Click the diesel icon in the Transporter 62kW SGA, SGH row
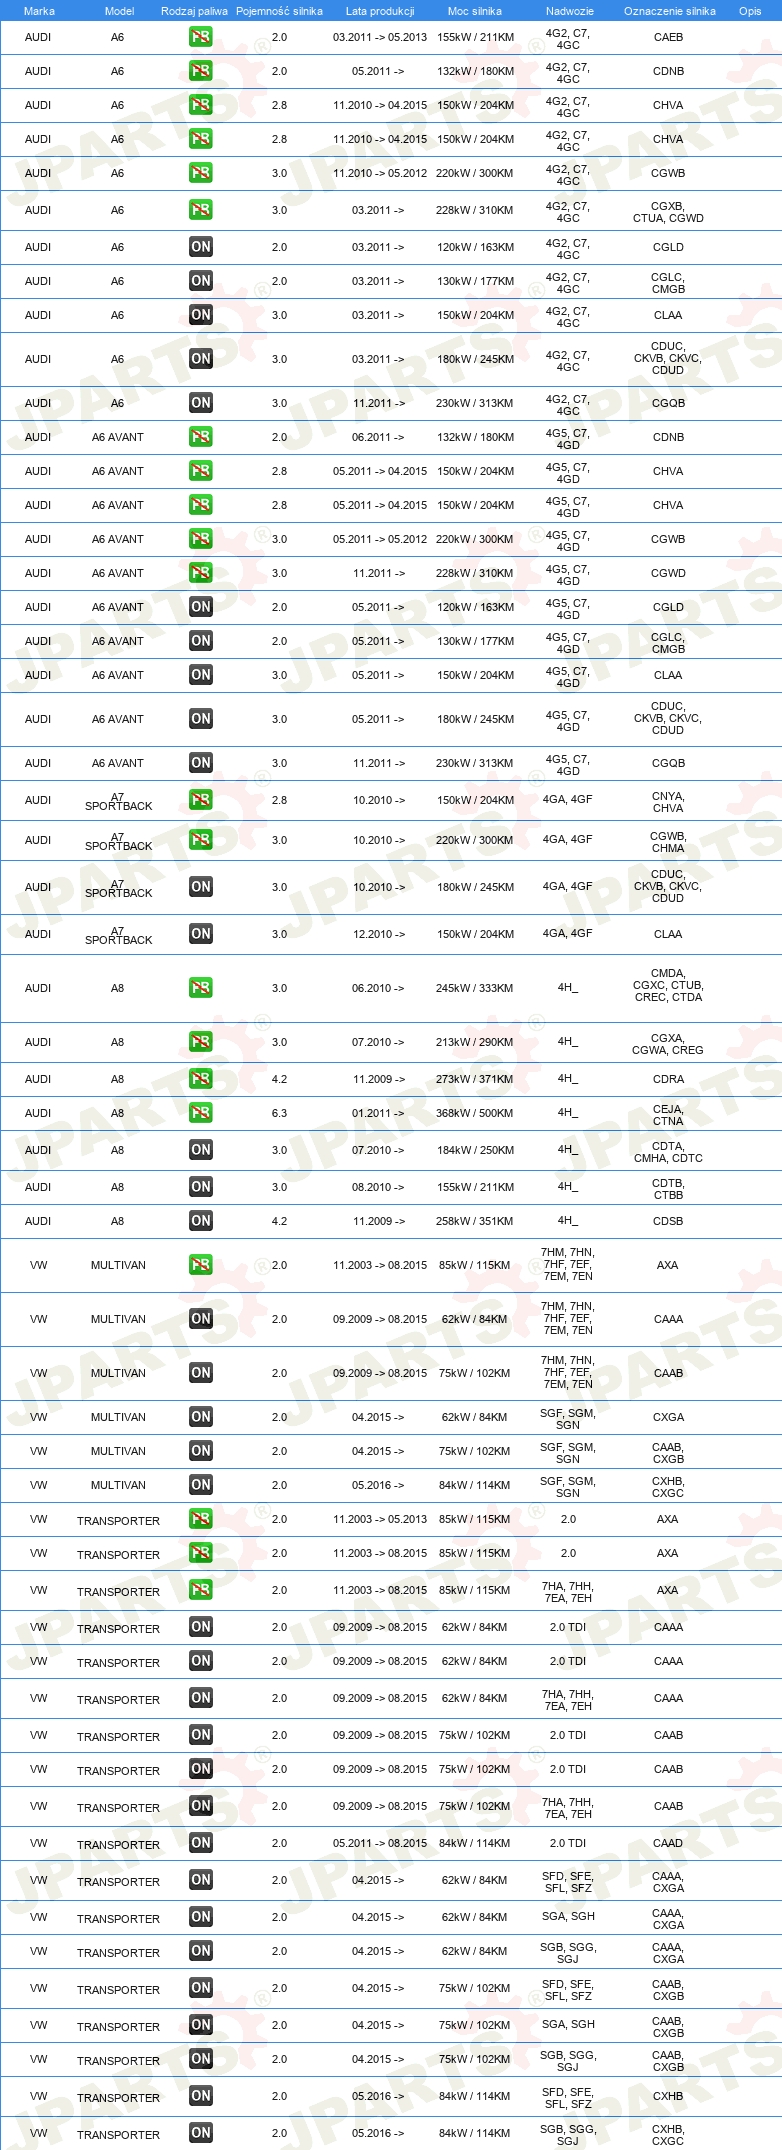 tap(201, 1917)
